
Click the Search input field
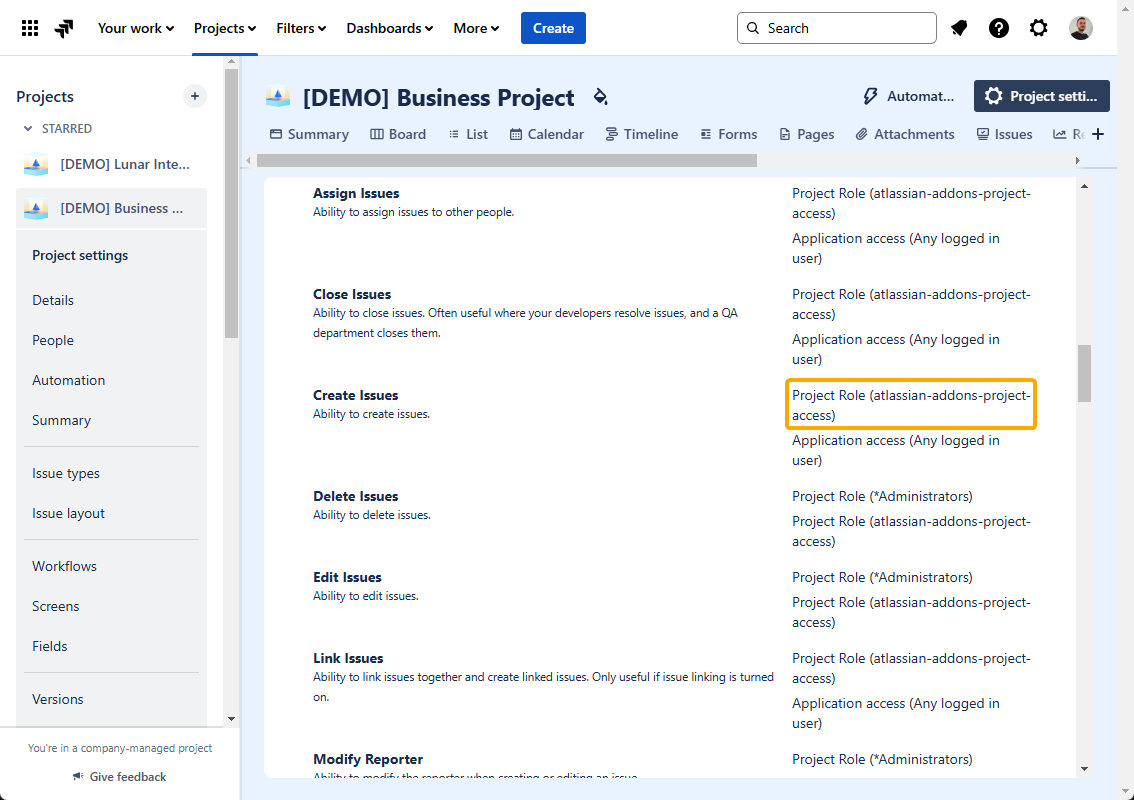click(x=836, y=27)
